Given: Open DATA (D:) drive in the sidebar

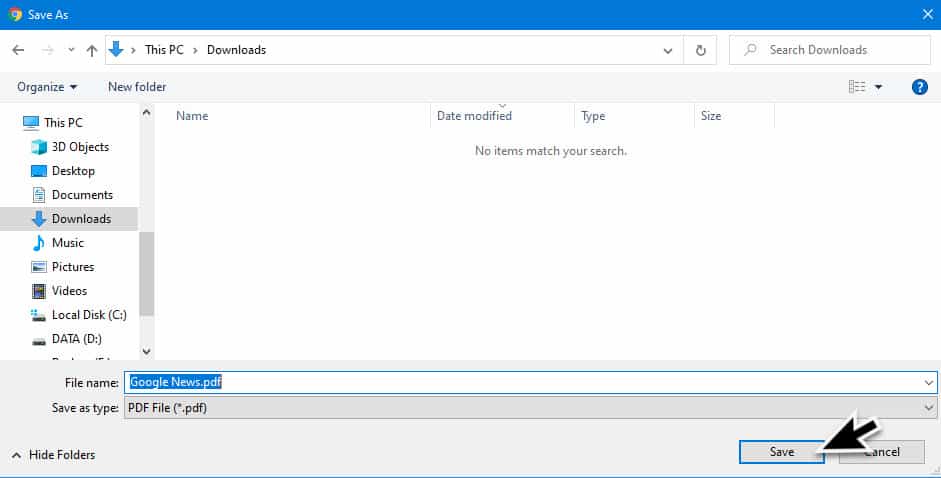Looking at the screenshot, I should [x=77, y=339].
